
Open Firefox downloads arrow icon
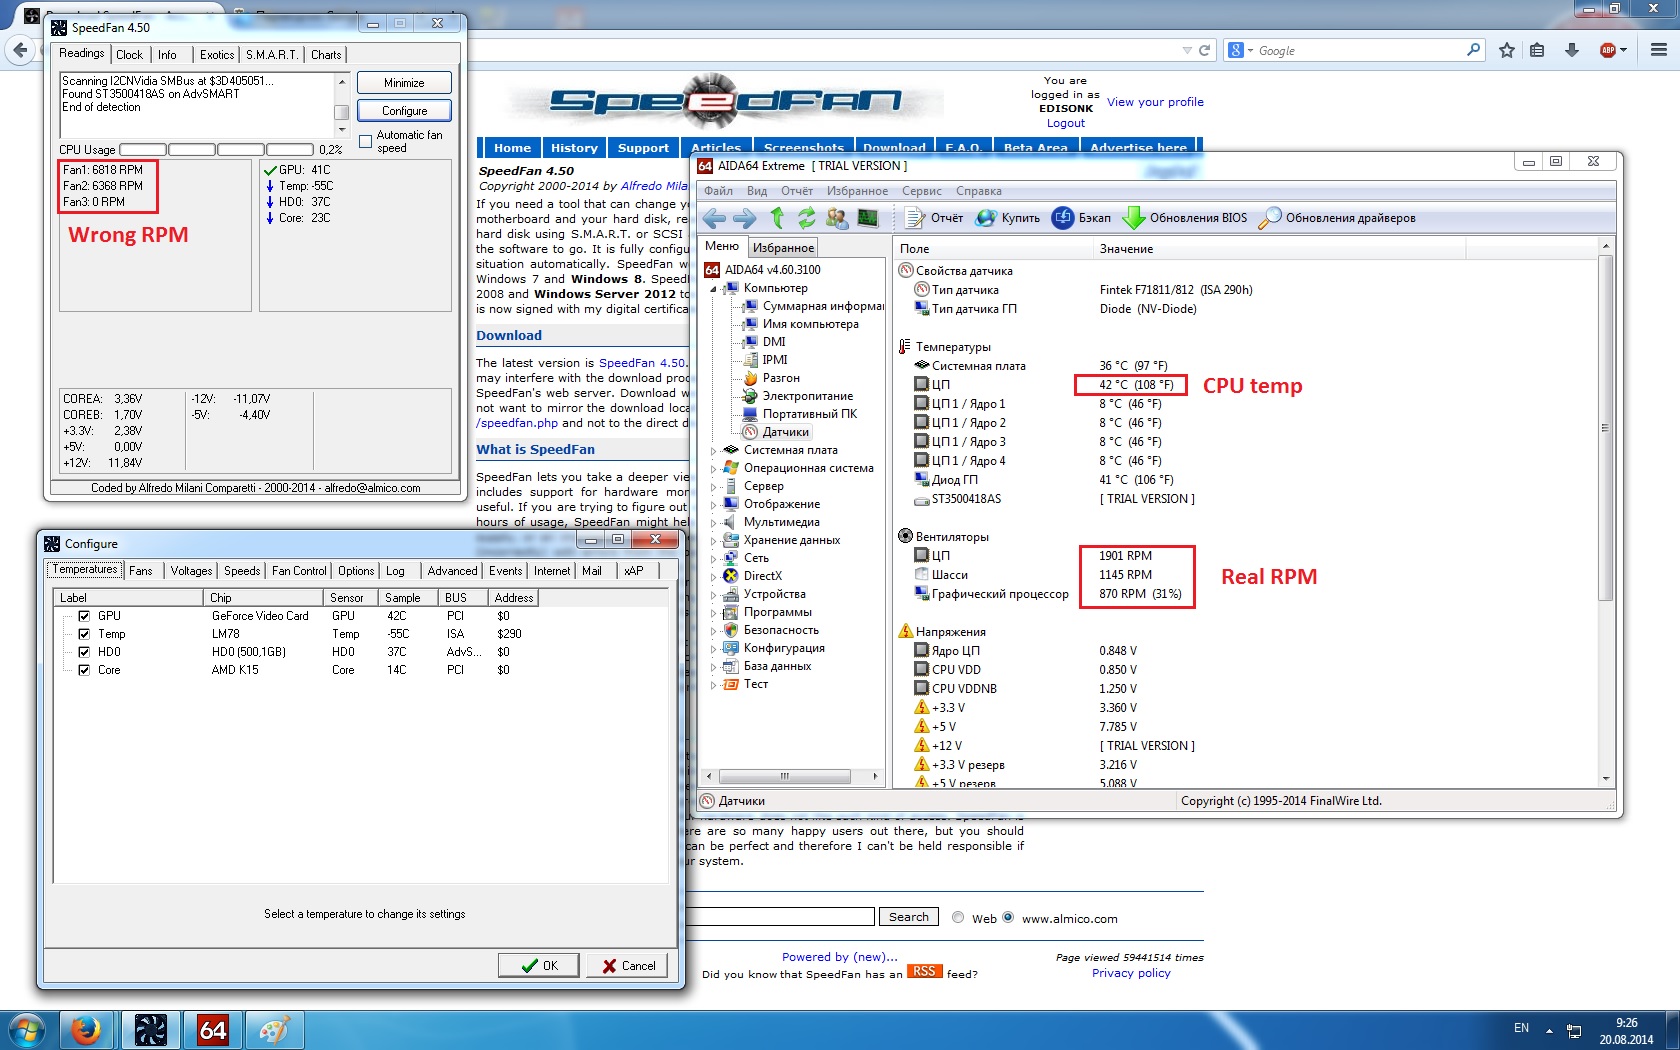pyautogui.click(x=1572, y=50)
